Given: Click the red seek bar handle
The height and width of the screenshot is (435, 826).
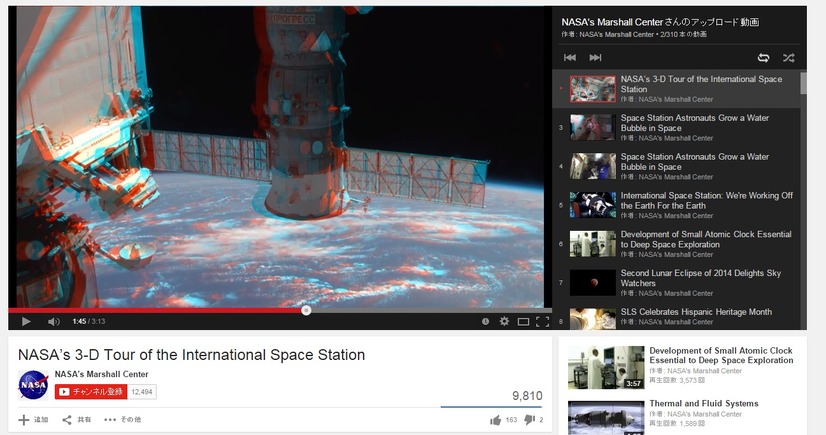Looking at the screenshot, I should tap(306, 310).
